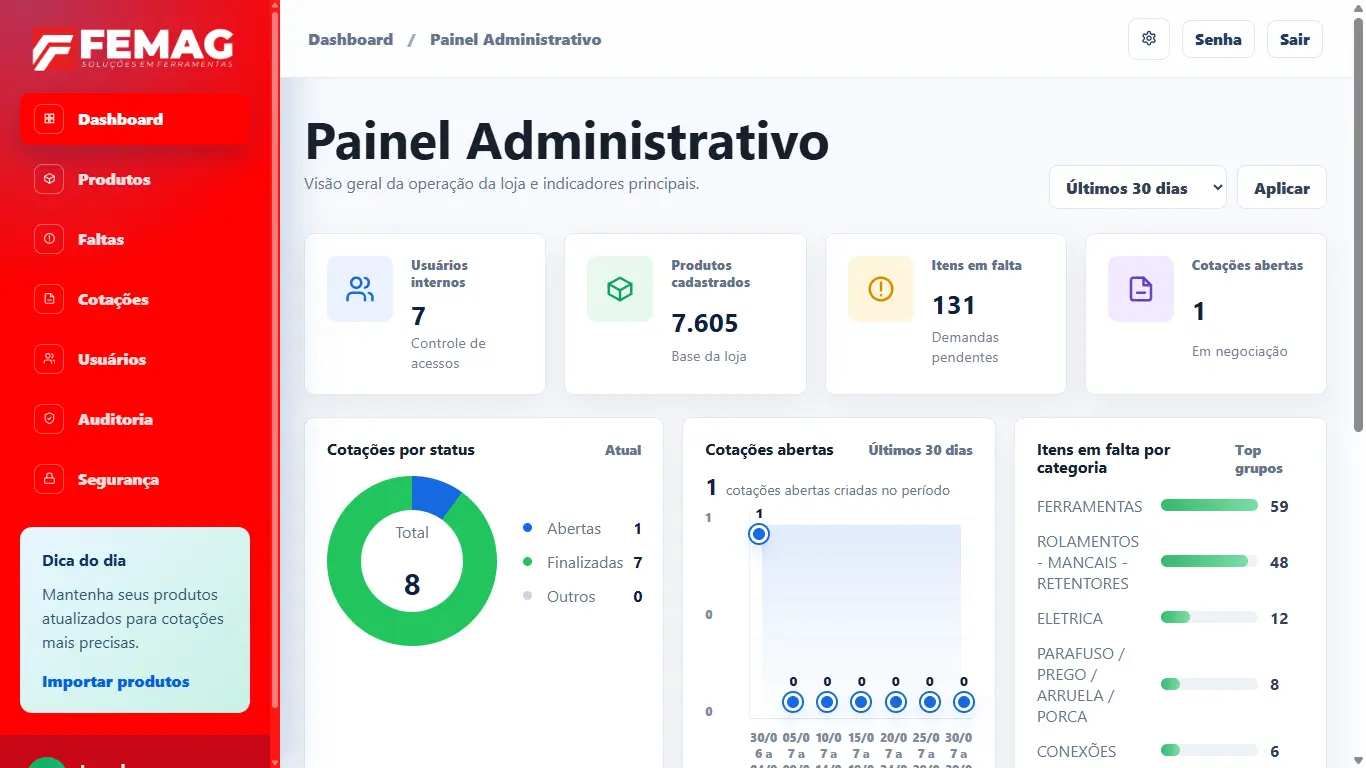Click the Faltas alert icon in sidebar
Image resolution: width=1366 pixels, height=768 pixels.
pos(49,239)
